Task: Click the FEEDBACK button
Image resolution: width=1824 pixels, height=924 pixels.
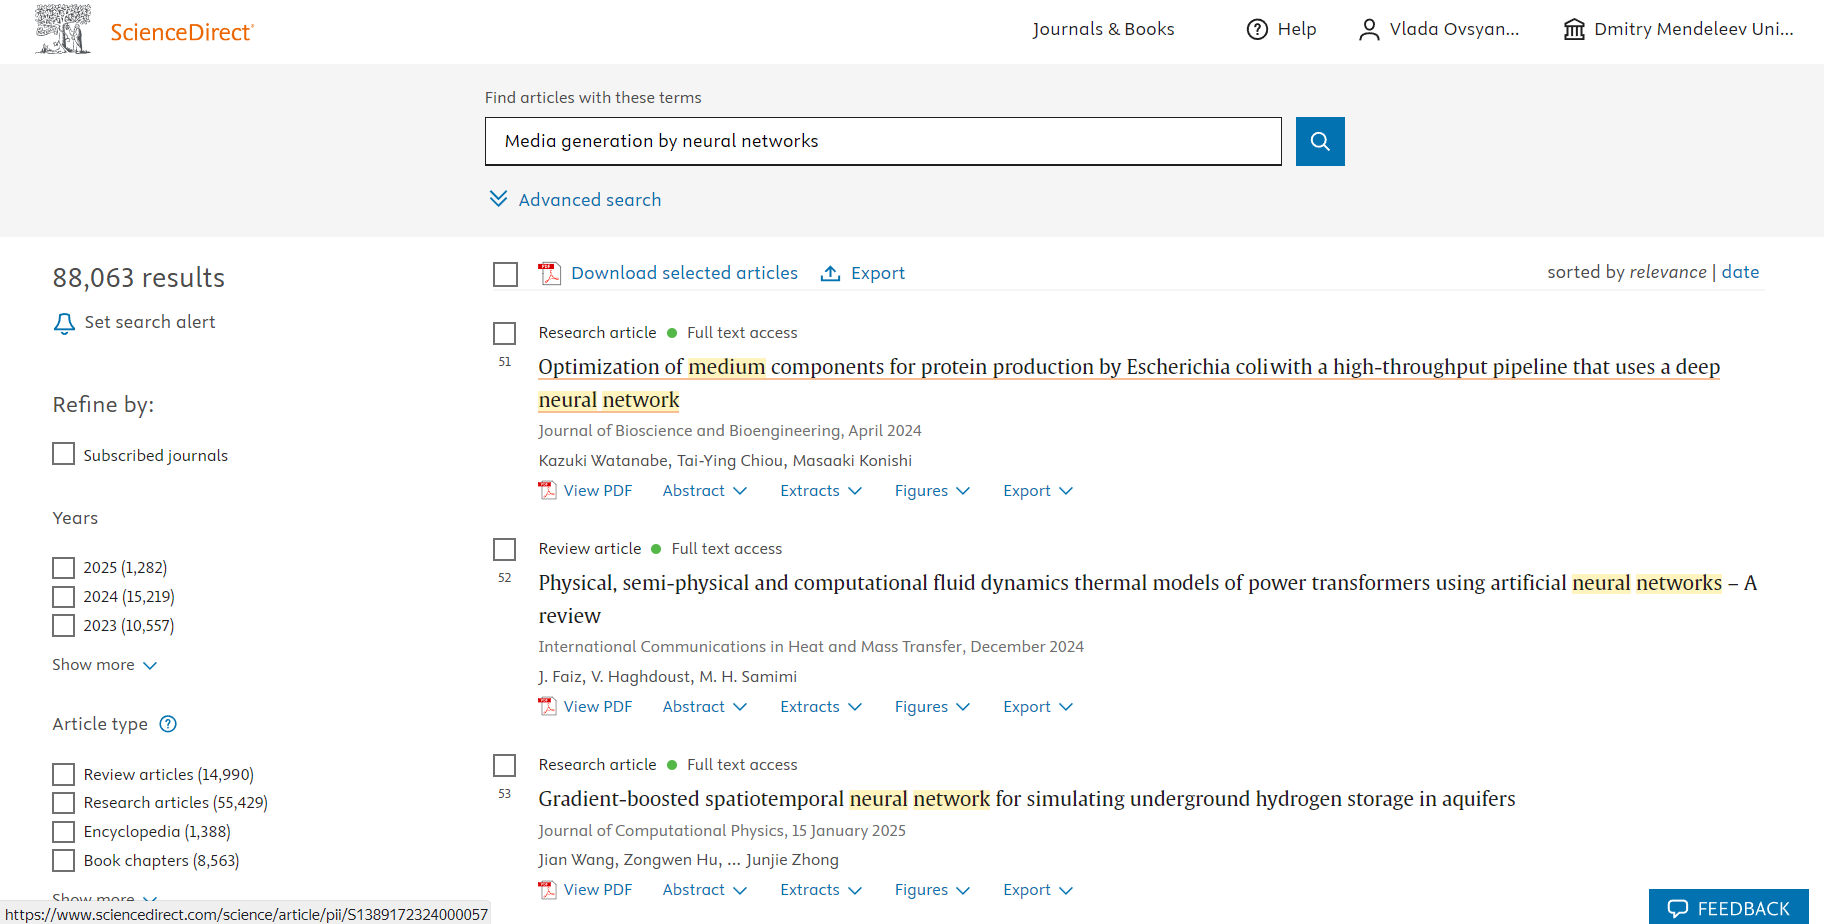Action: tap(1728, 907)
